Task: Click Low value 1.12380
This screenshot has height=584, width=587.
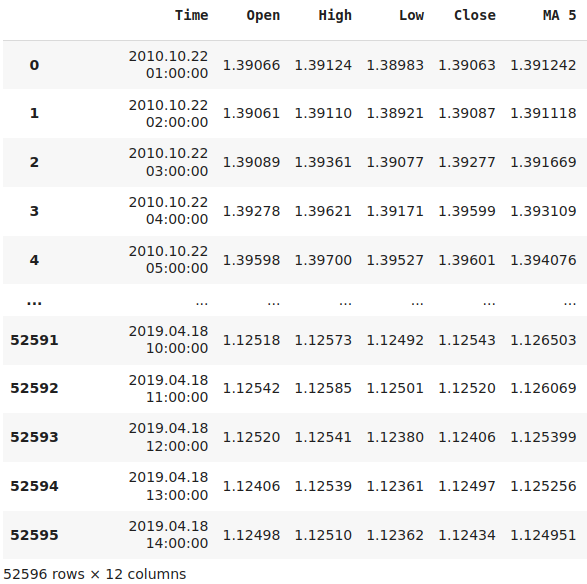Action: pyautogui.click(x=395, y=437)
